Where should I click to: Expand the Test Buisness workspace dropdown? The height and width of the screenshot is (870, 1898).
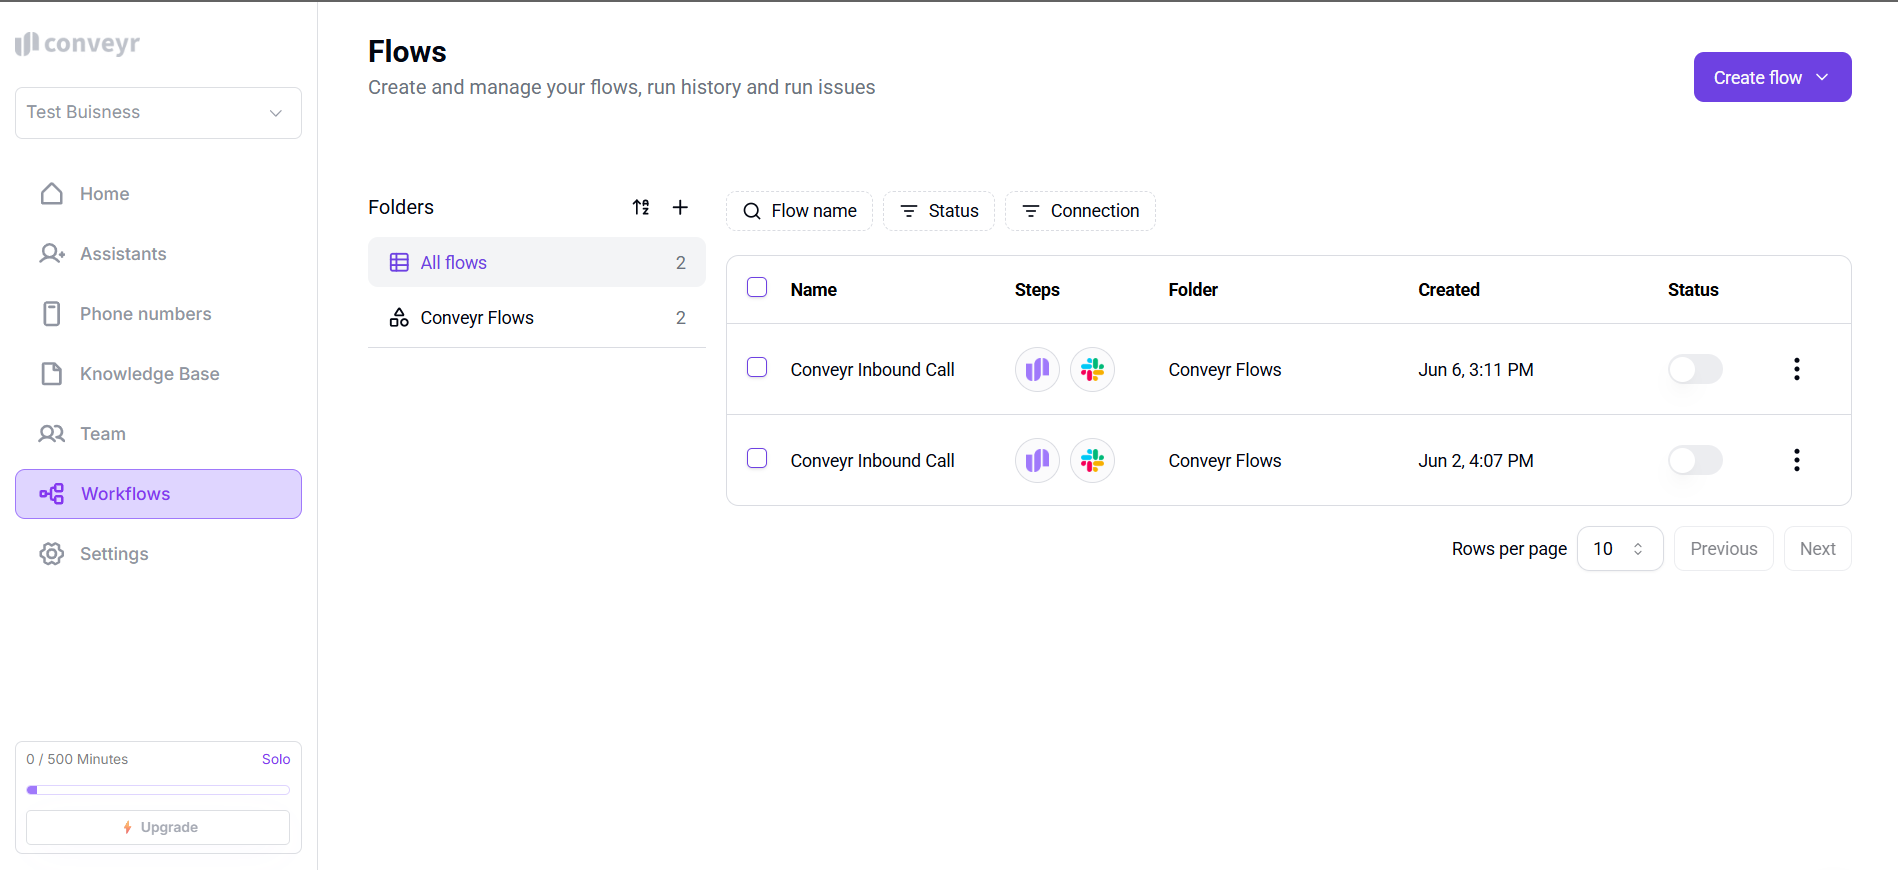(x=158, y=113)
